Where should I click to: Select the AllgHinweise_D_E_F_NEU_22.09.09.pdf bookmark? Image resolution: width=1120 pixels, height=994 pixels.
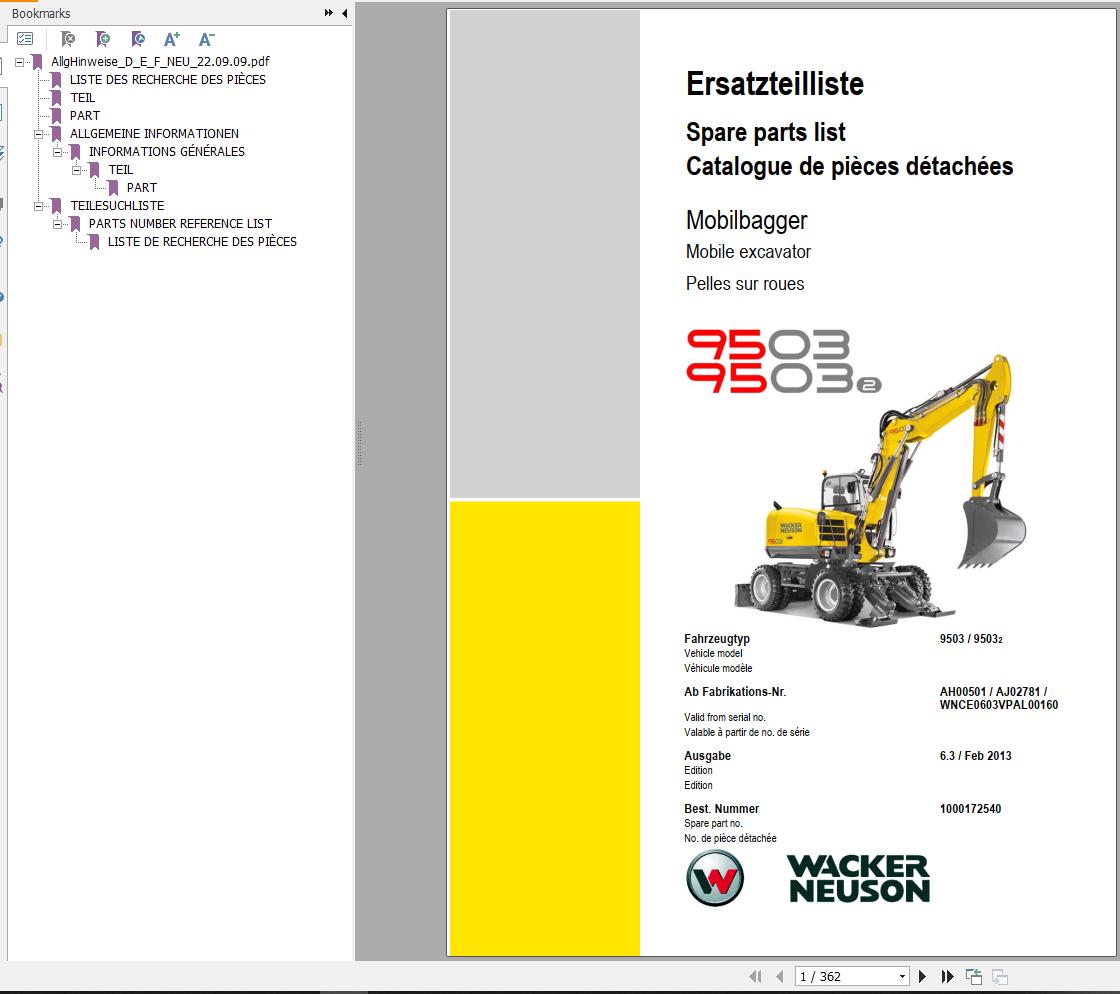[160, 61]
